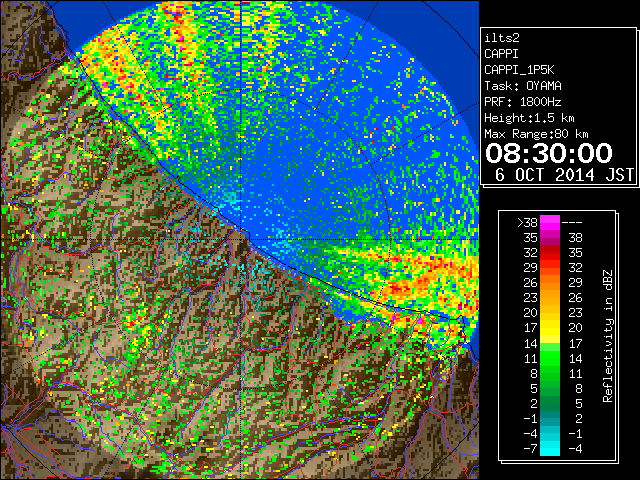Click the 'Height:1.5 km' line

529,118
